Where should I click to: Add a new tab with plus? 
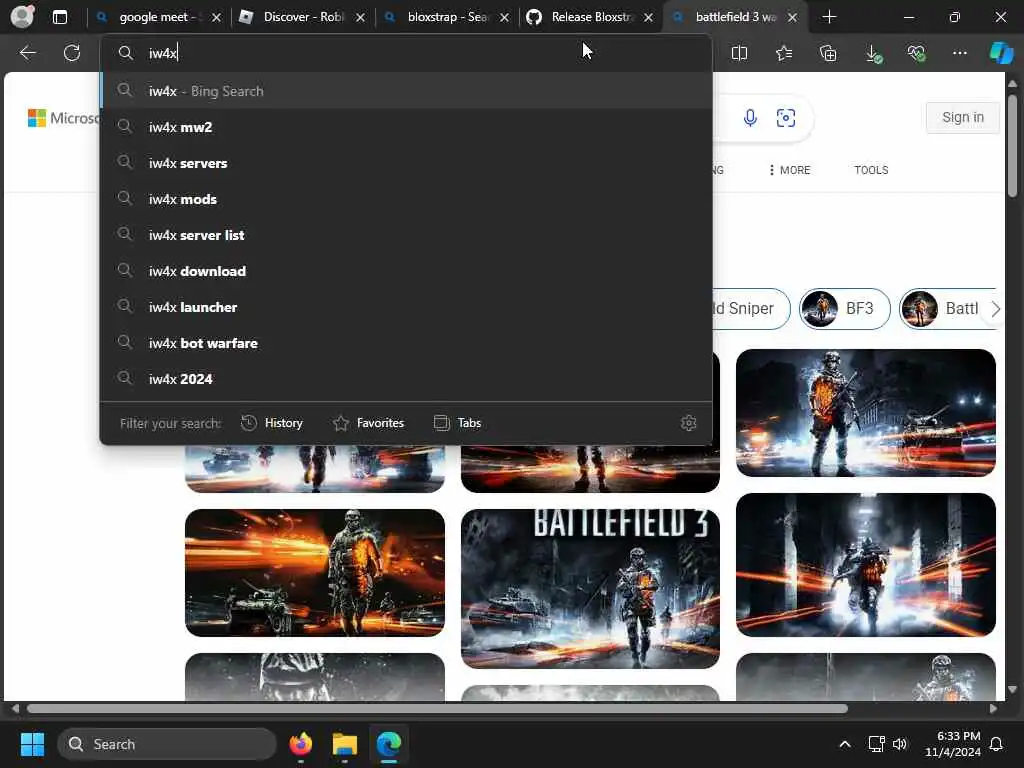click(x=829, y=17)
